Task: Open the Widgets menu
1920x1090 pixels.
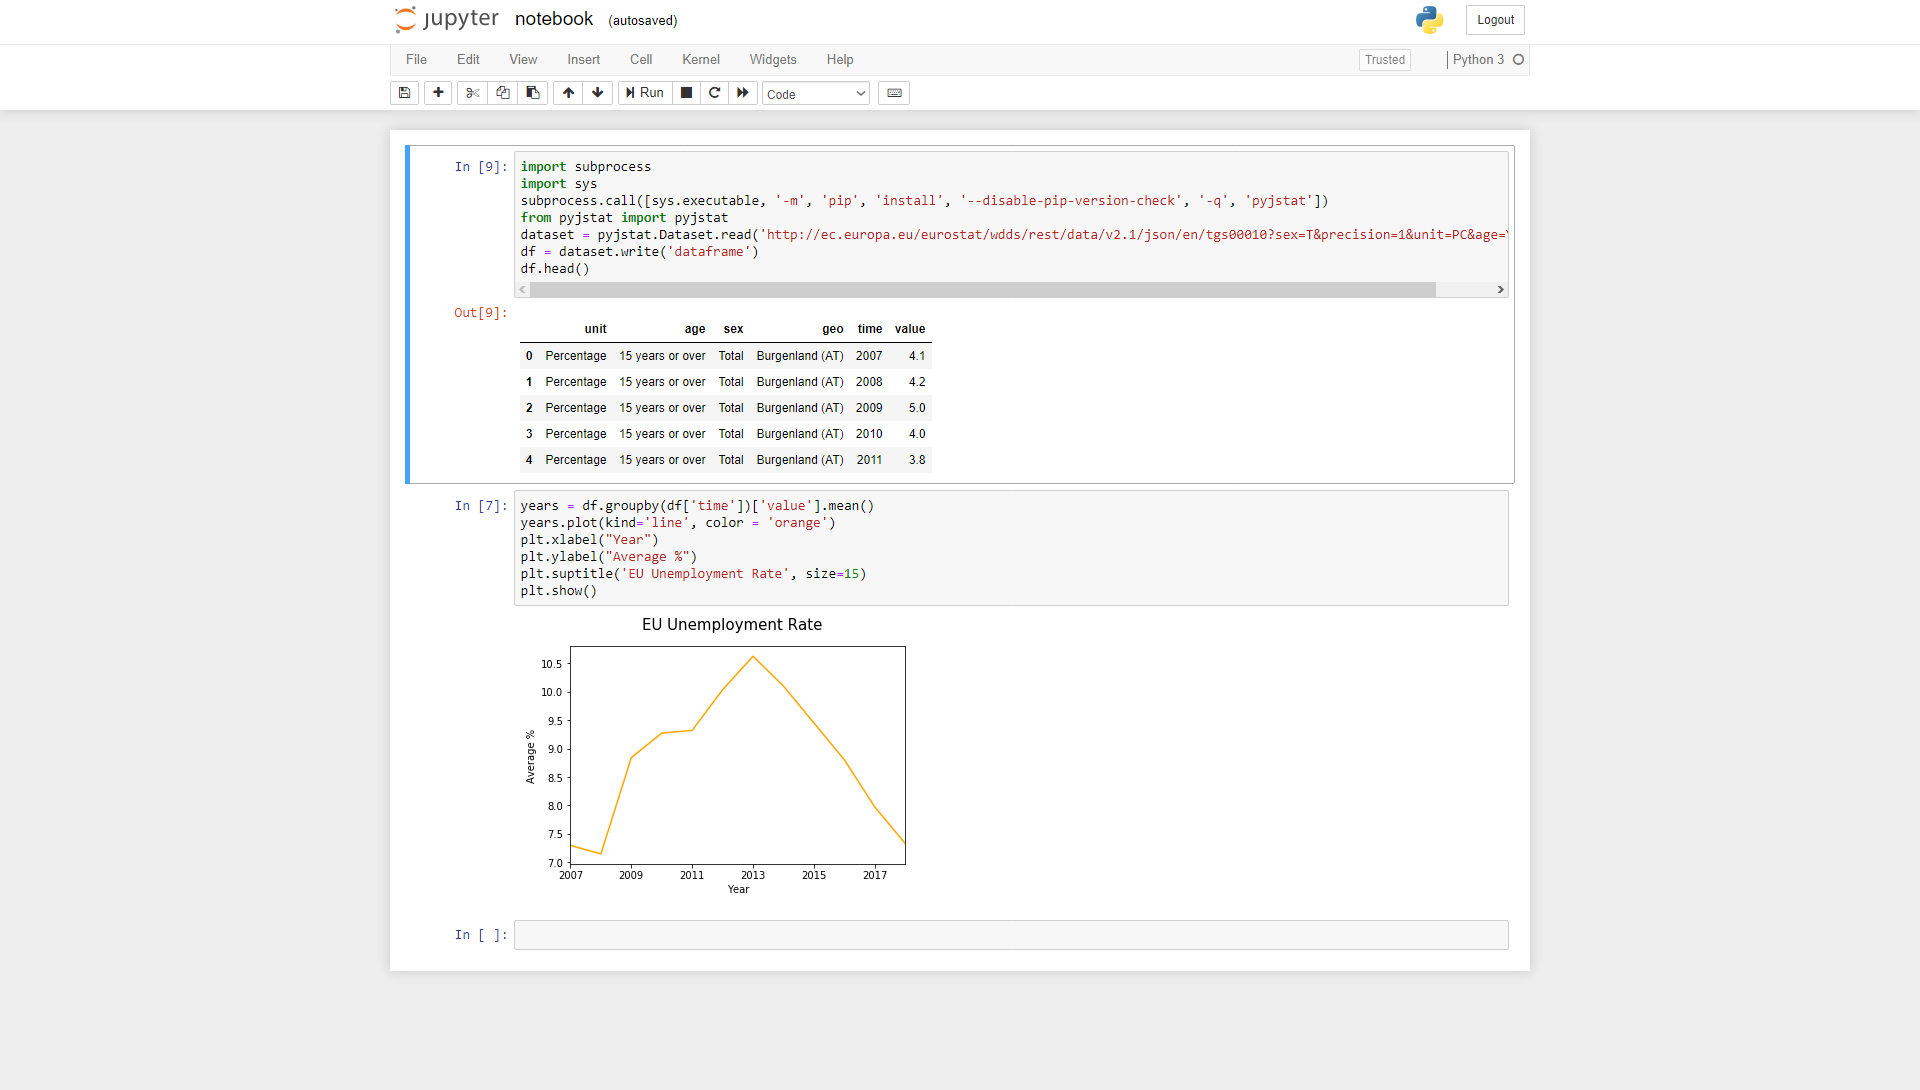Action: [773, 60]
